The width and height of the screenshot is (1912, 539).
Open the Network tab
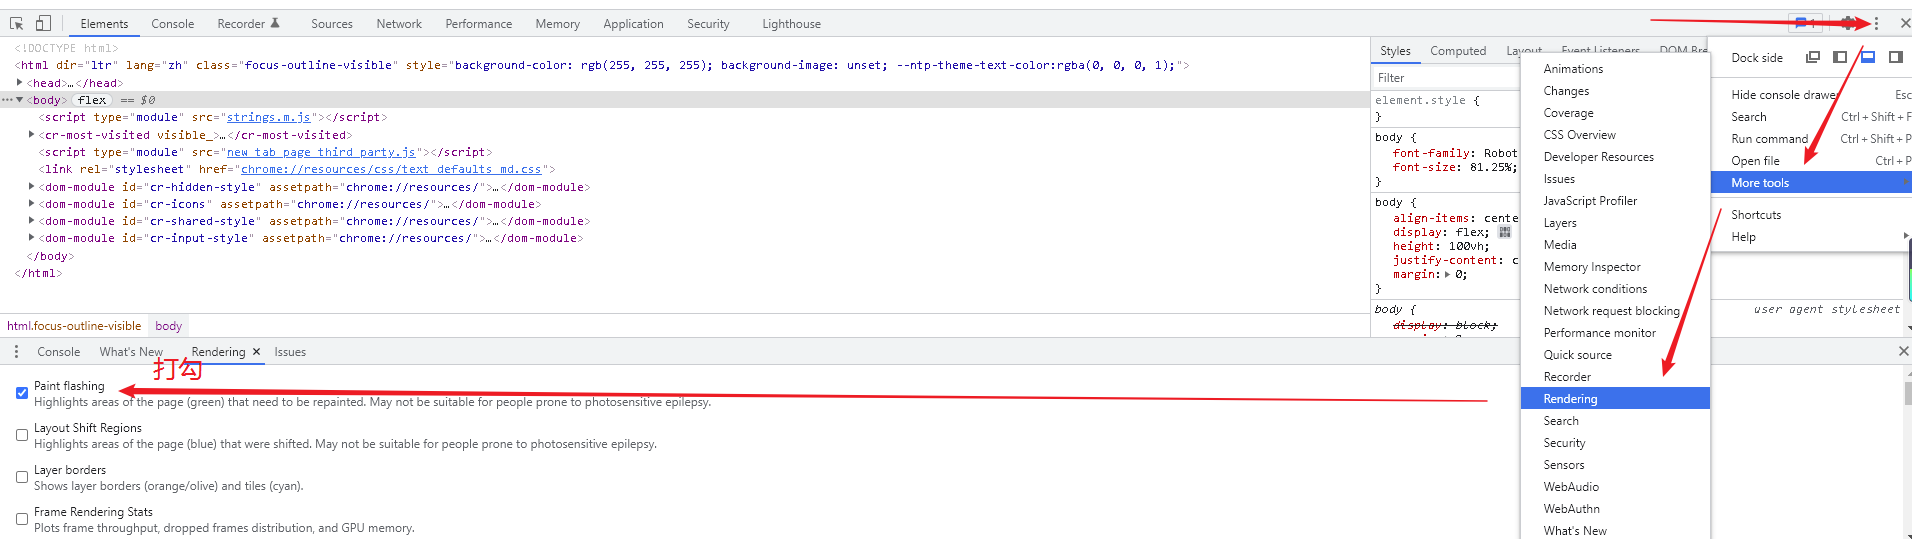click(x=399, y=24)
